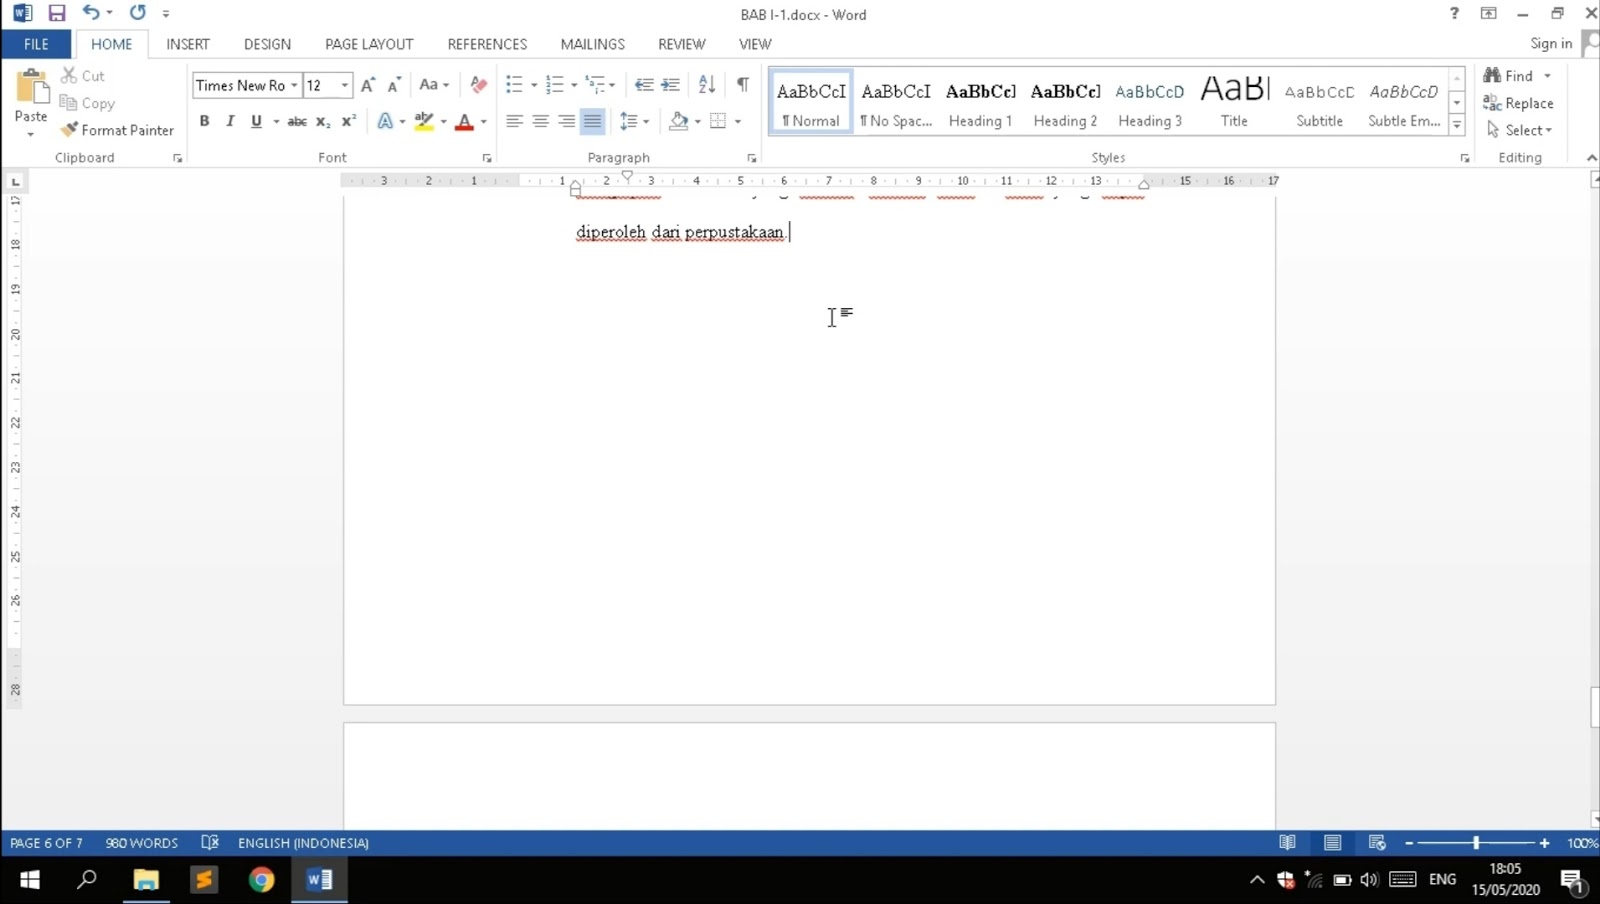Screen dimensions: 1600x904
Task: Open font color dropdown arrow
Action: pos(484,121)
